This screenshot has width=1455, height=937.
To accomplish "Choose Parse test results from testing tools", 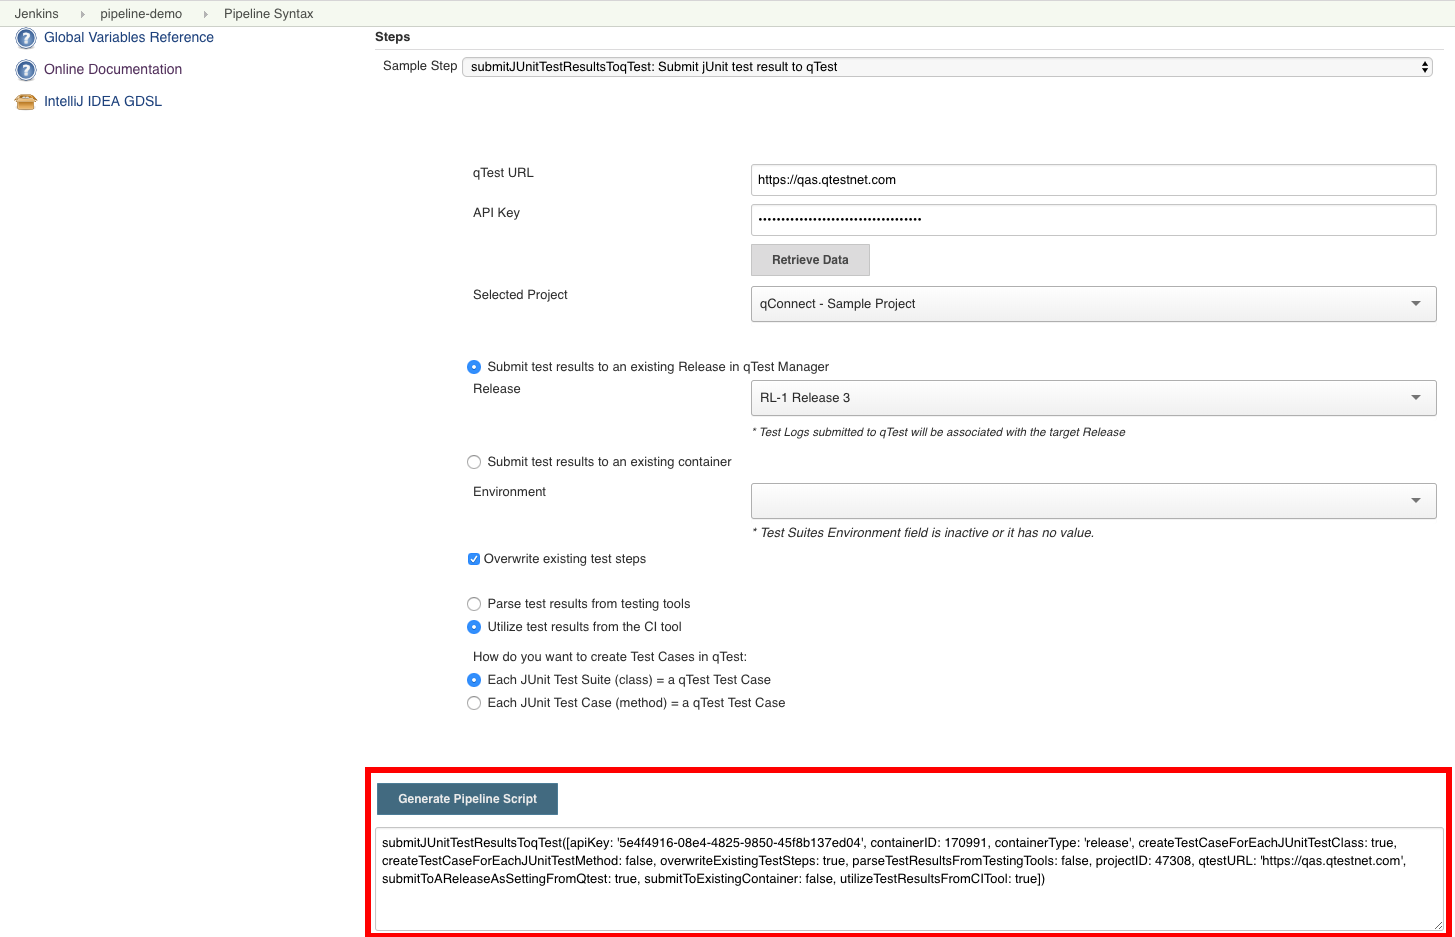I will 474,604.
